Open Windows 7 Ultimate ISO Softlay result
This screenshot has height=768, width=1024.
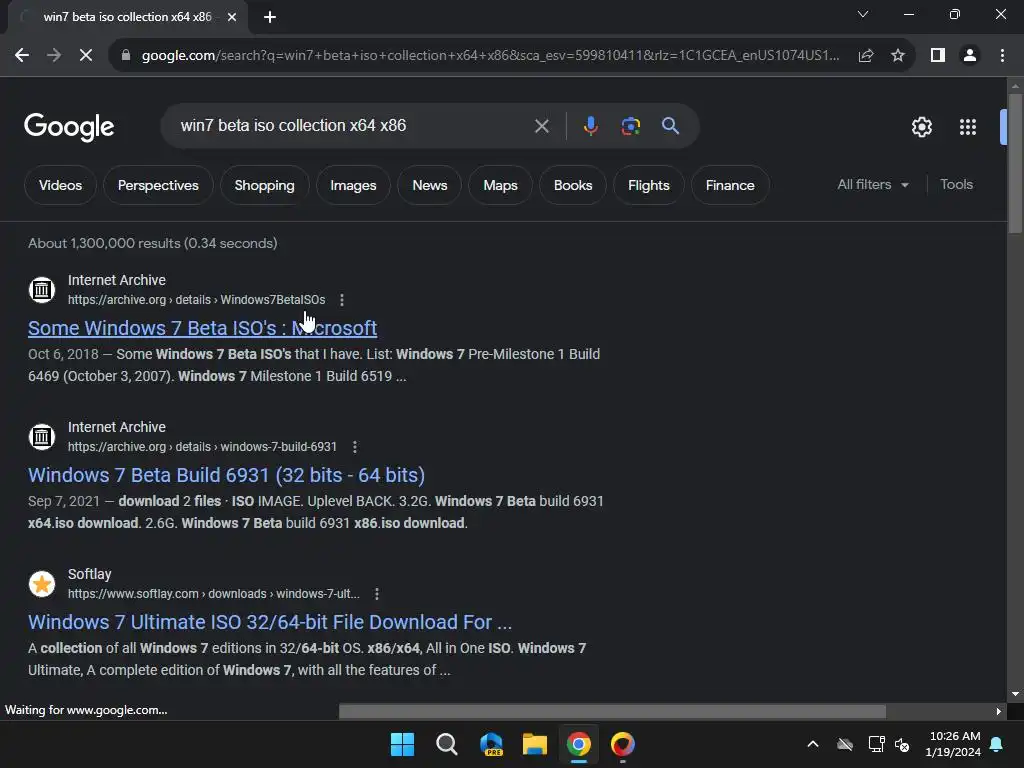270,622
